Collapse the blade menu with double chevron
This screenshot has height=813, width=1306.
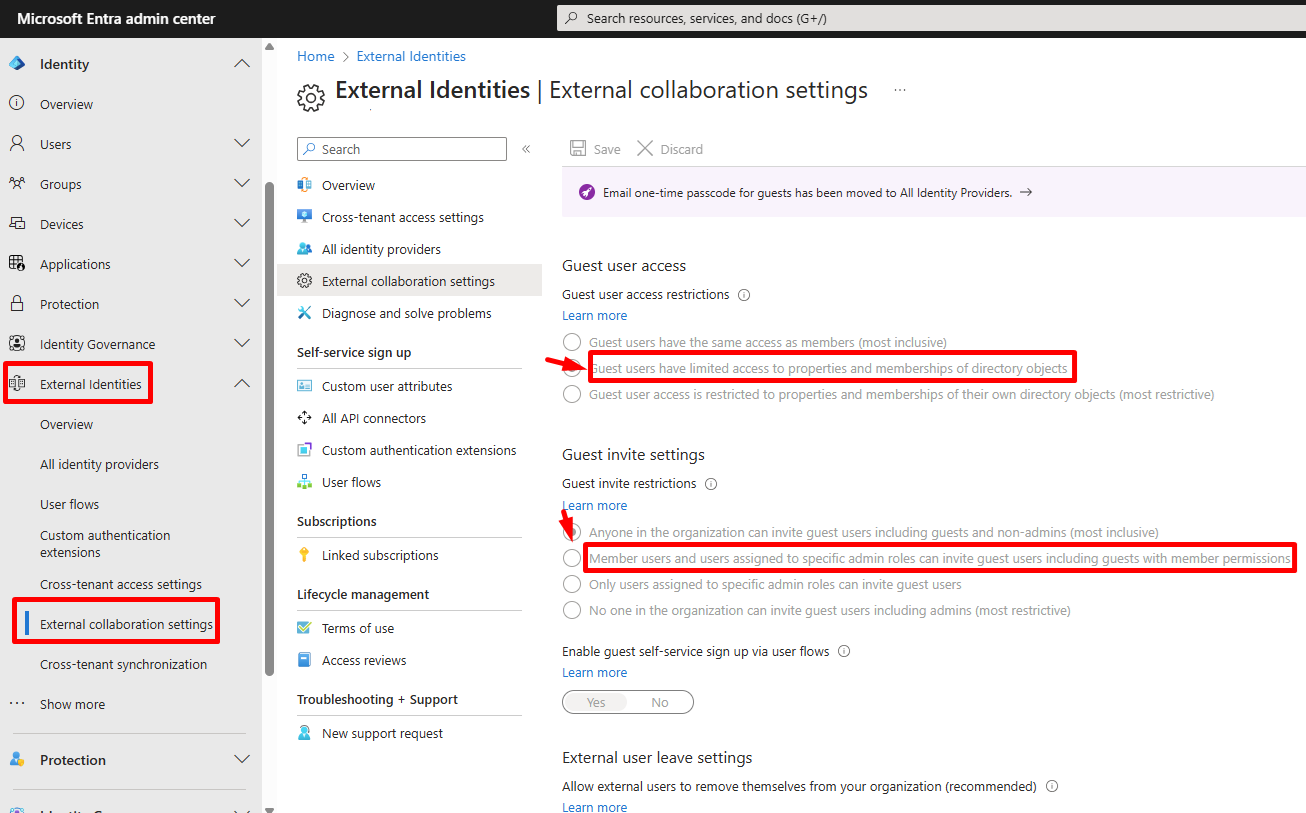[526, 149]
